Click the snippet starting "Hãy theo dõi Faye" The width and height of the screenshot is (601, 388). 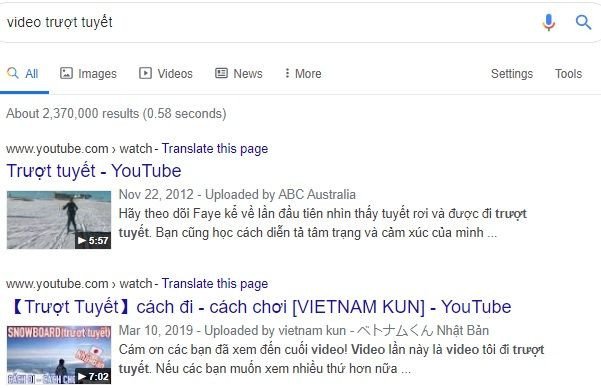[323, 223]
